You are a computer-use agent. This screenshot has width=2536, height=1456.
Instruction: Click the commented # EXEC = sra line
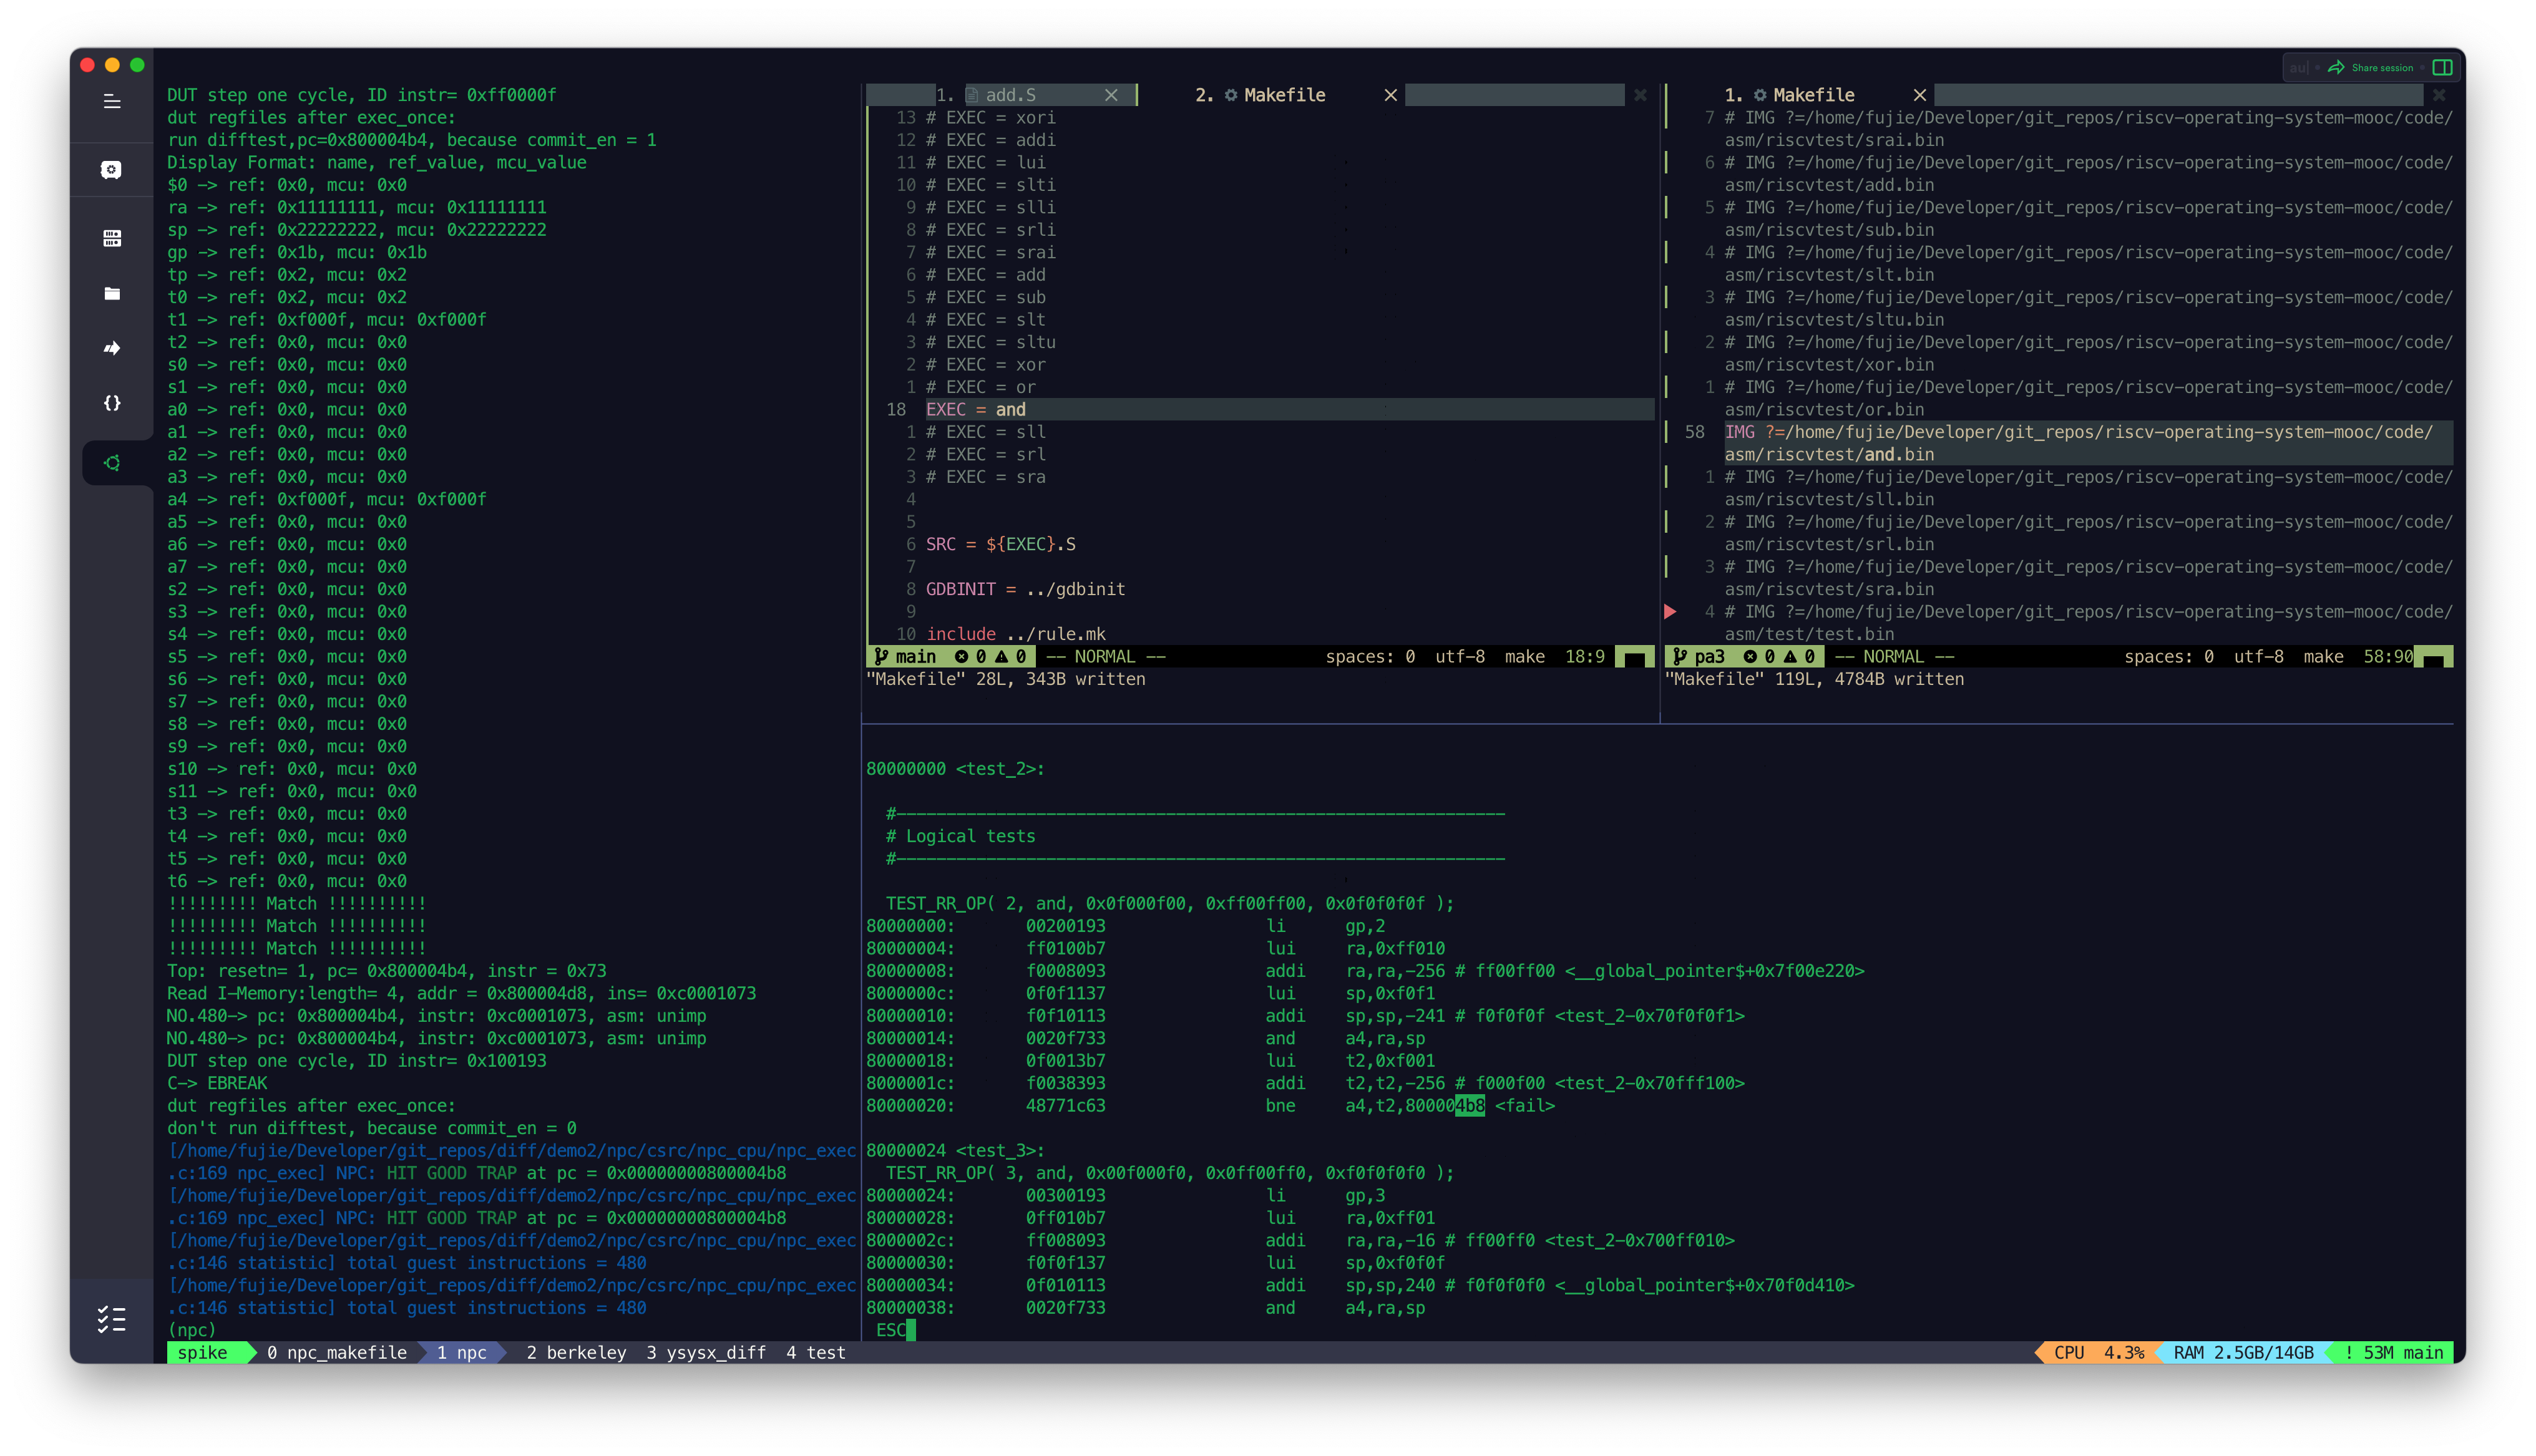[985, 477]
